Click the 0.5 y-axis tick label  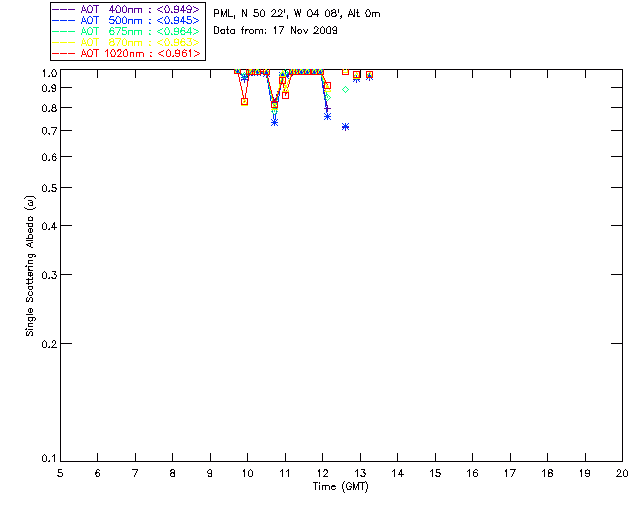[49, 188]
